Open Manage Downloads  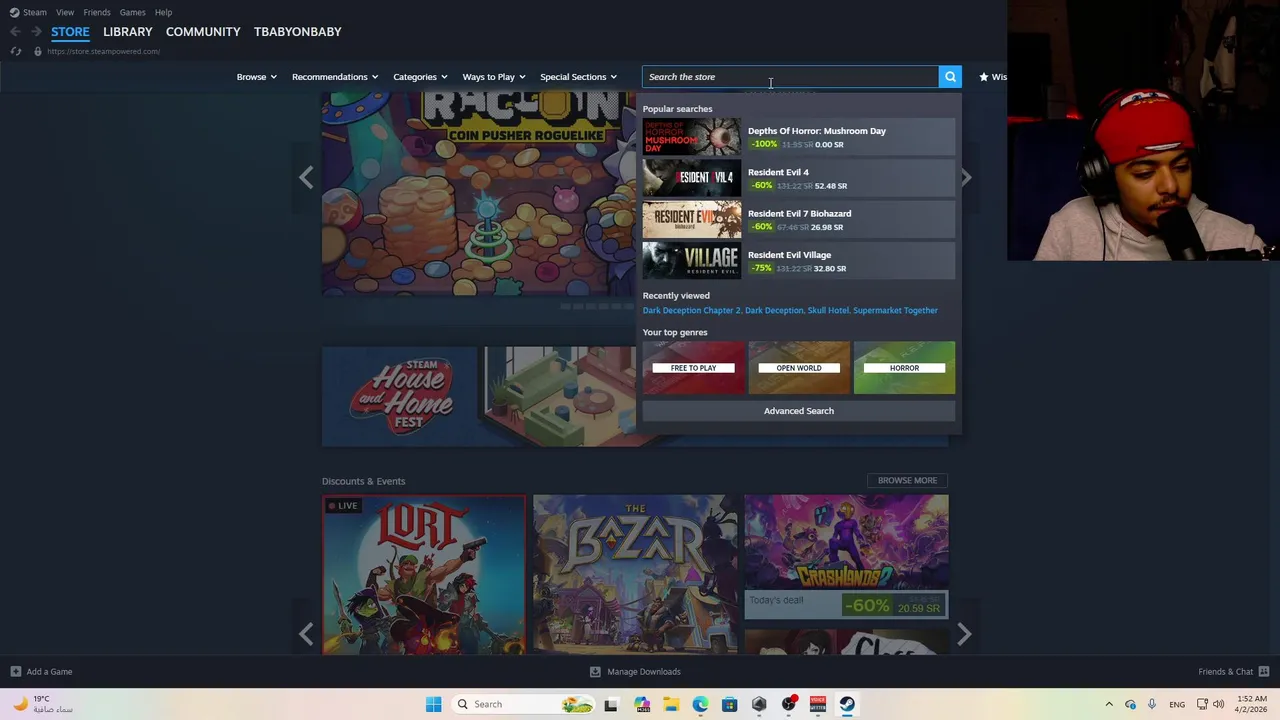click(635, 672)
